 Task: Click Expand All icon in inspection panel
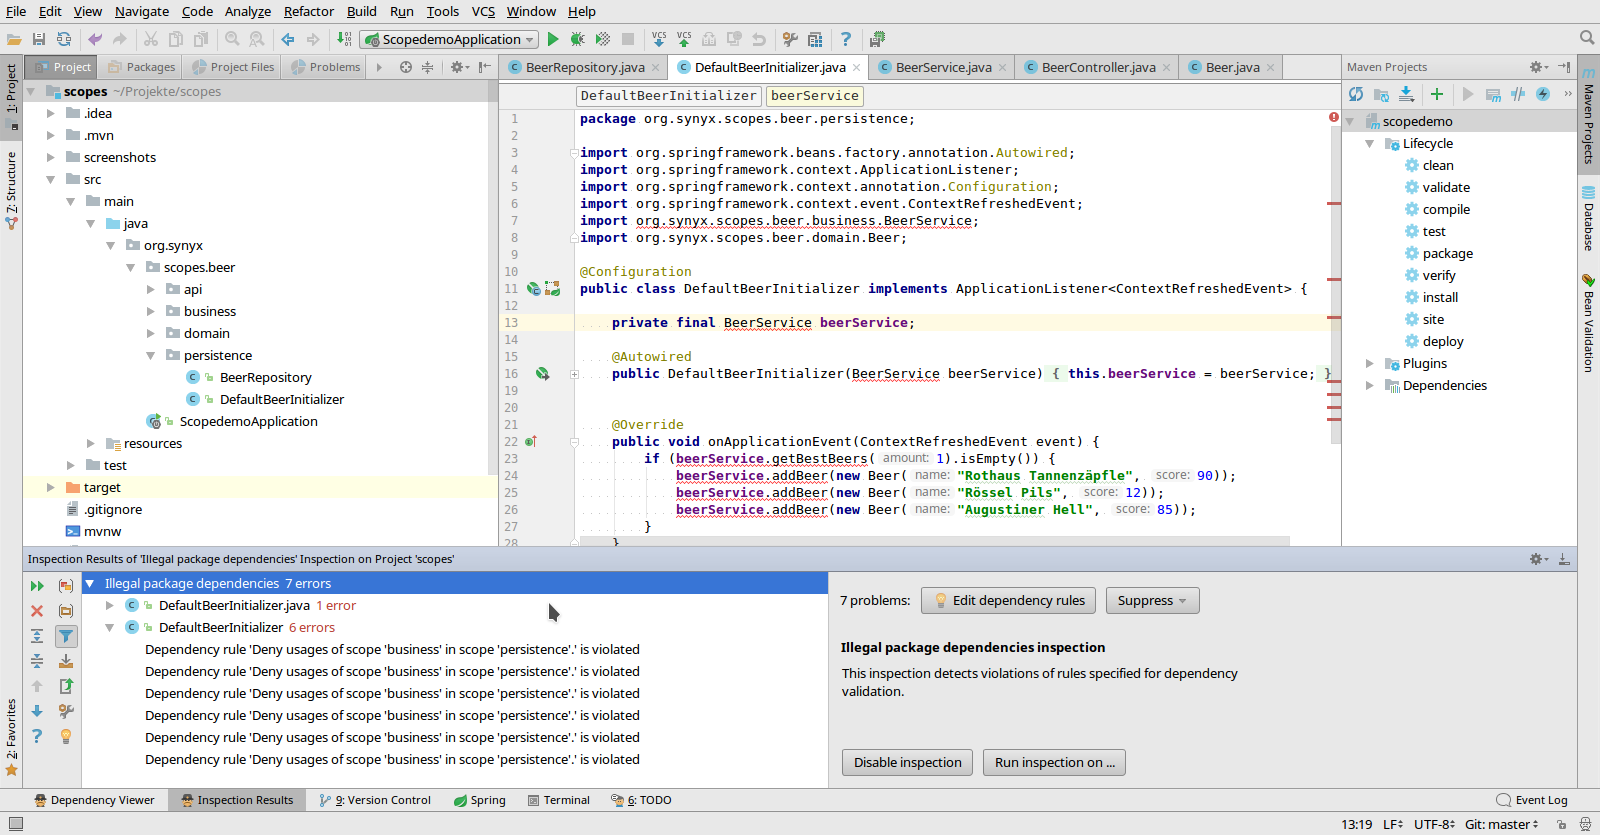tap(37, 636)
